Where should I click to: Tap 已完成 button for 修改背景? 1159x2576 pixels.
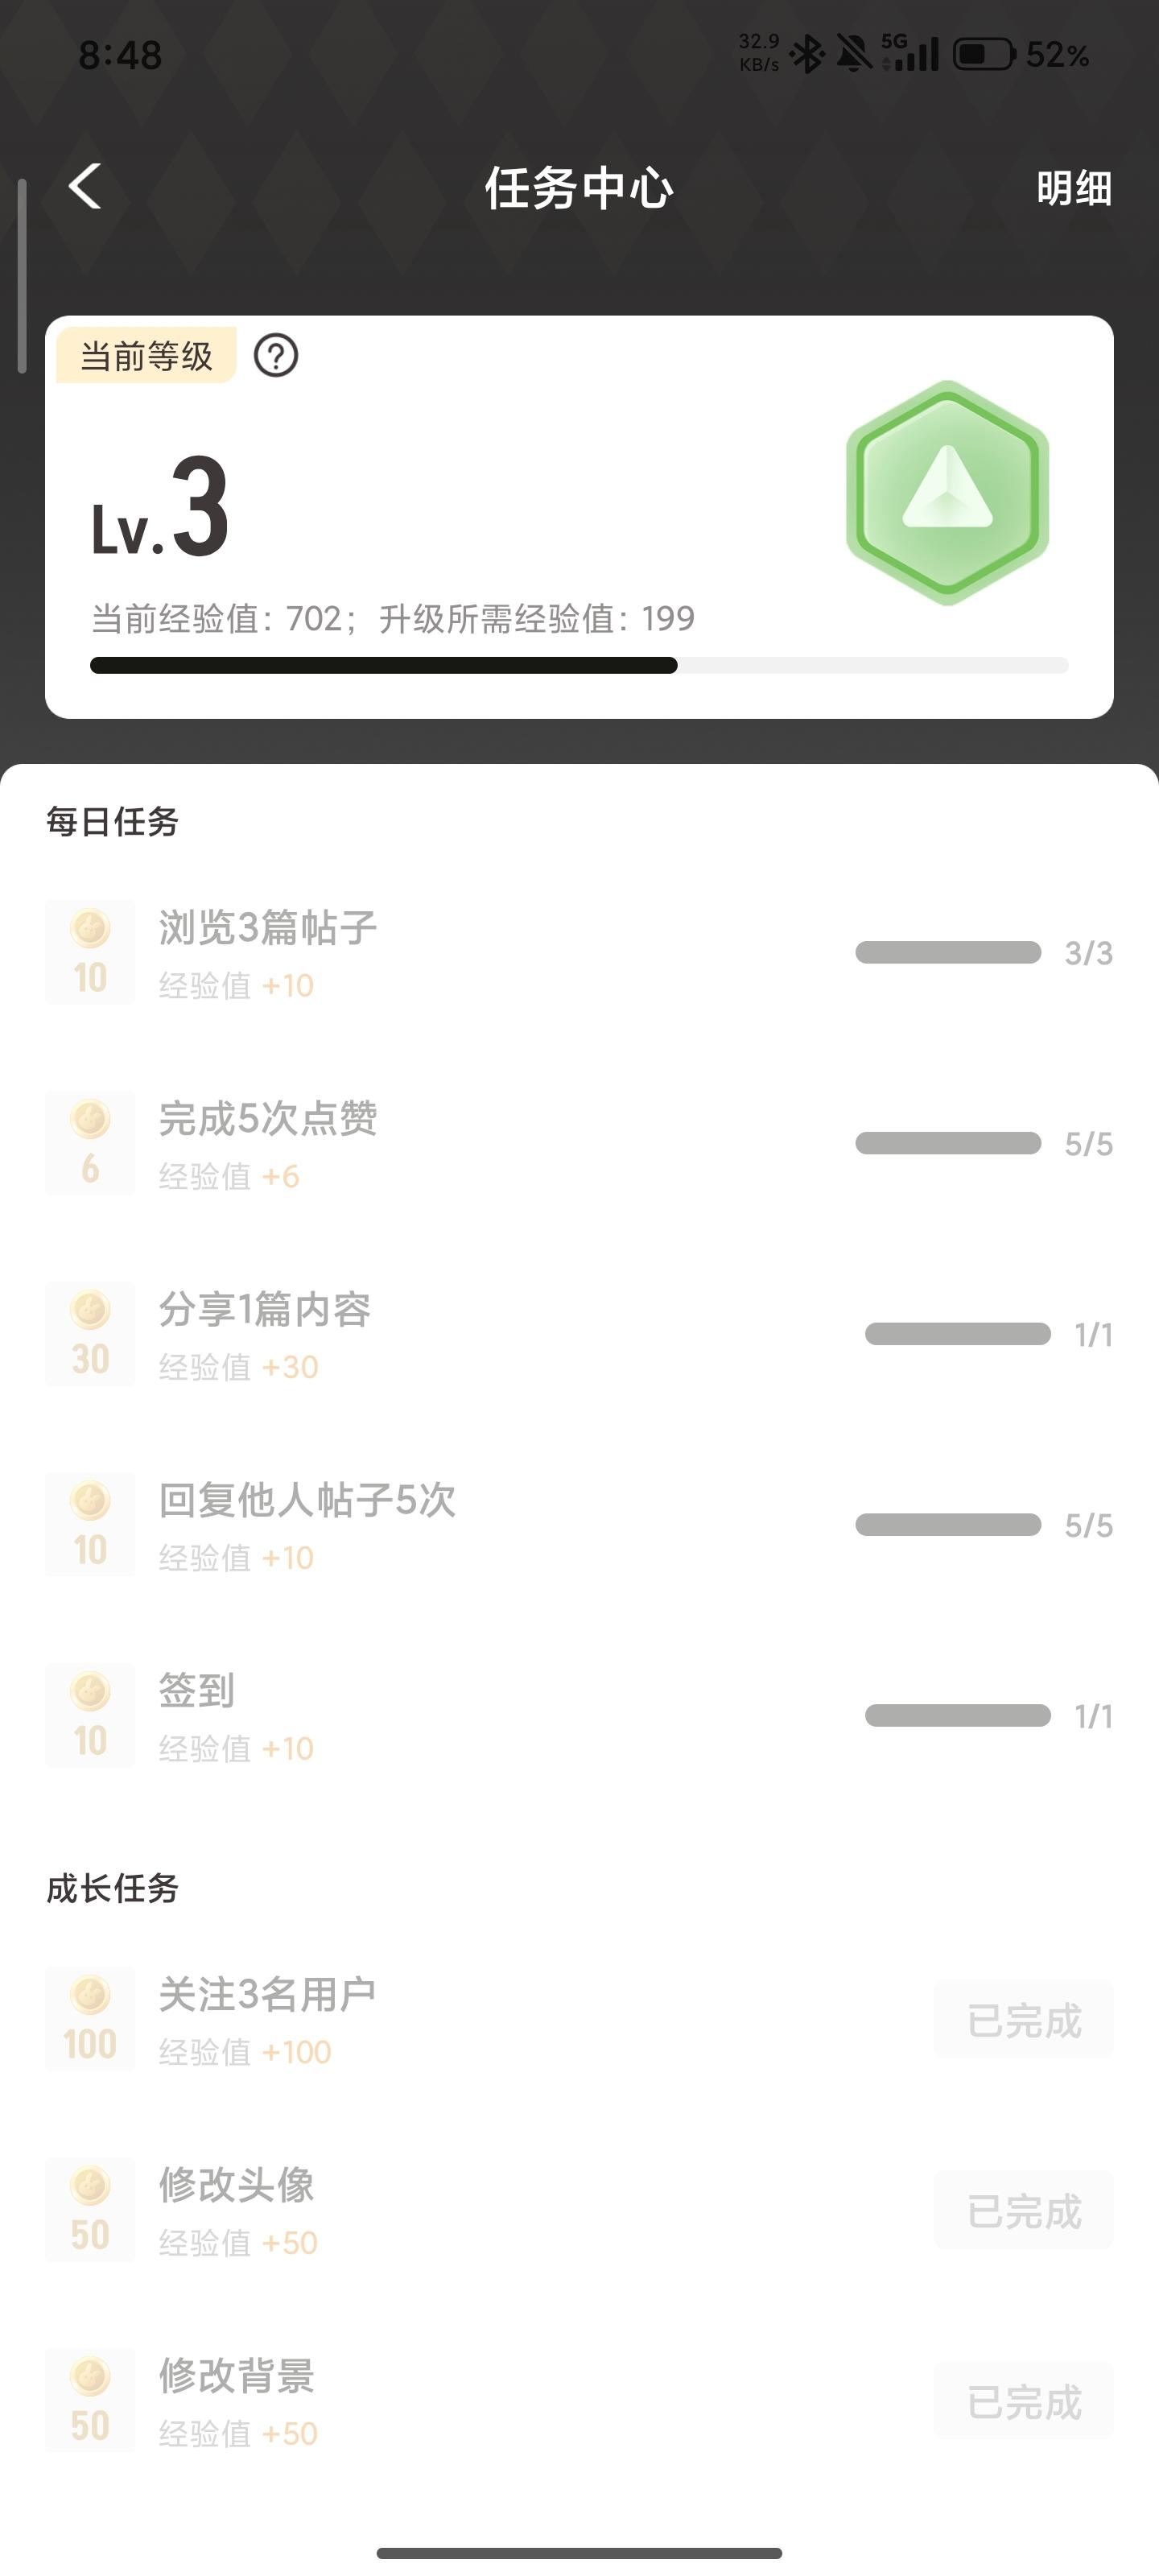coord(1023,2401)
